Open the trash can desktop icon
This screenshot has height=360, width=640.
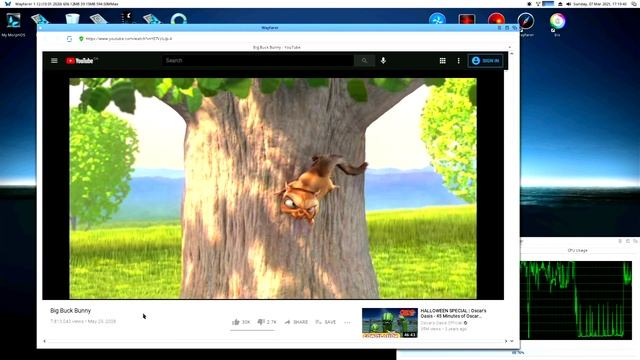click(72, 19)
